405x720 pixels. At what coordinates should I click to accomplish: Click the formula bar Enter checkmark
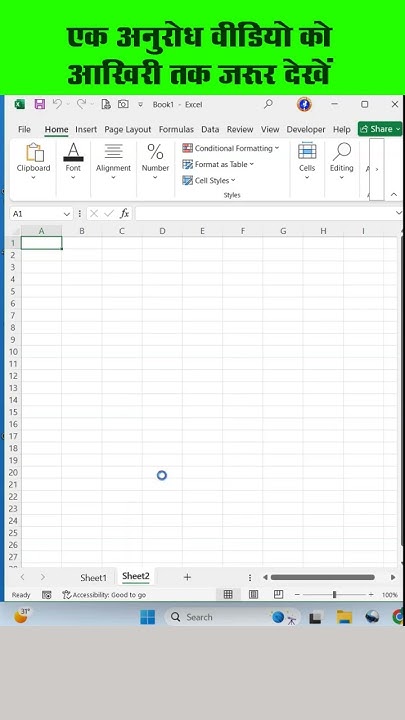[x=109, y=214]
